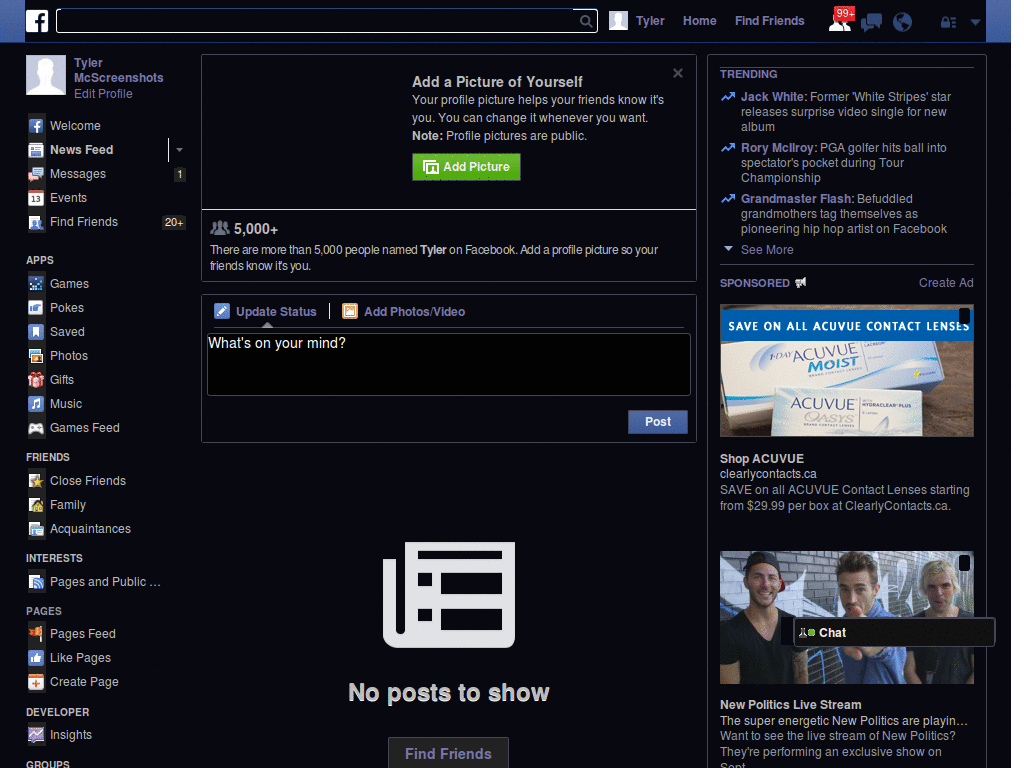Open the Messenger inbox icon

click(871, 20)
